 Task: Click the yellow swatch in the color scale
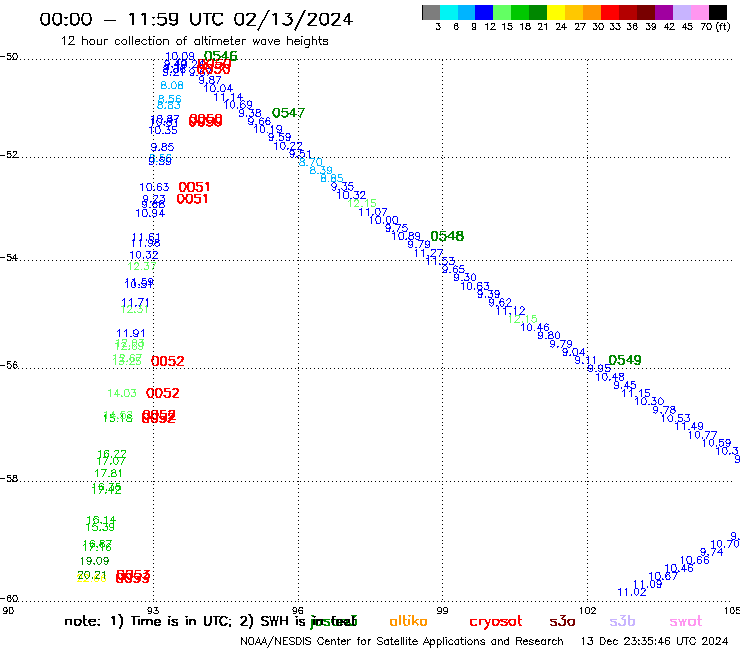tap(556, 13)
